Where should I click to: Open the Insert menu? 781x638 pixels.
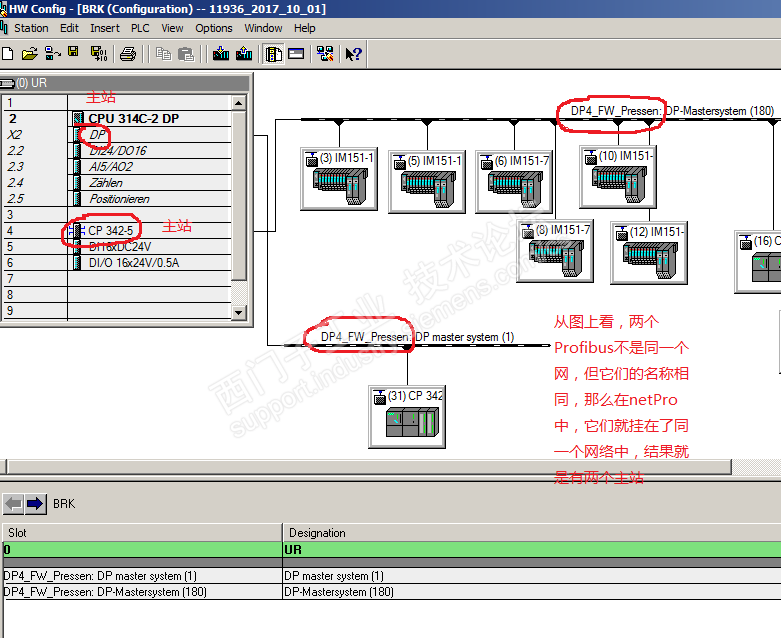tap(105, 28)
